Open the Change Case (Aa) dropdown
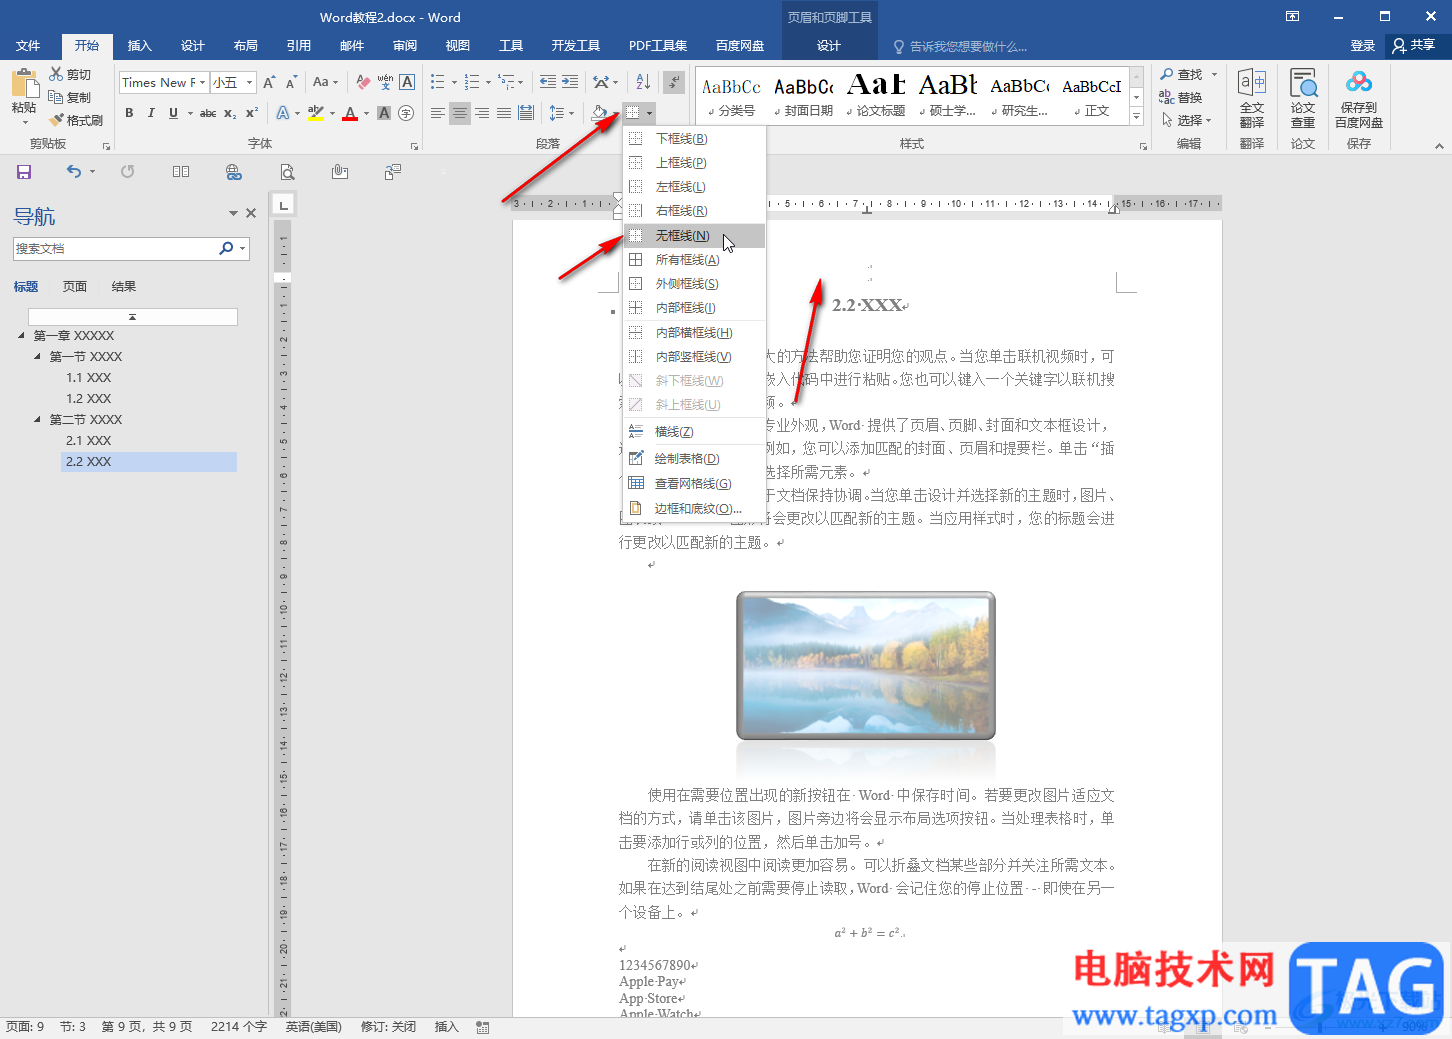The image size is (1452, 1039). (x=326, y=82)
